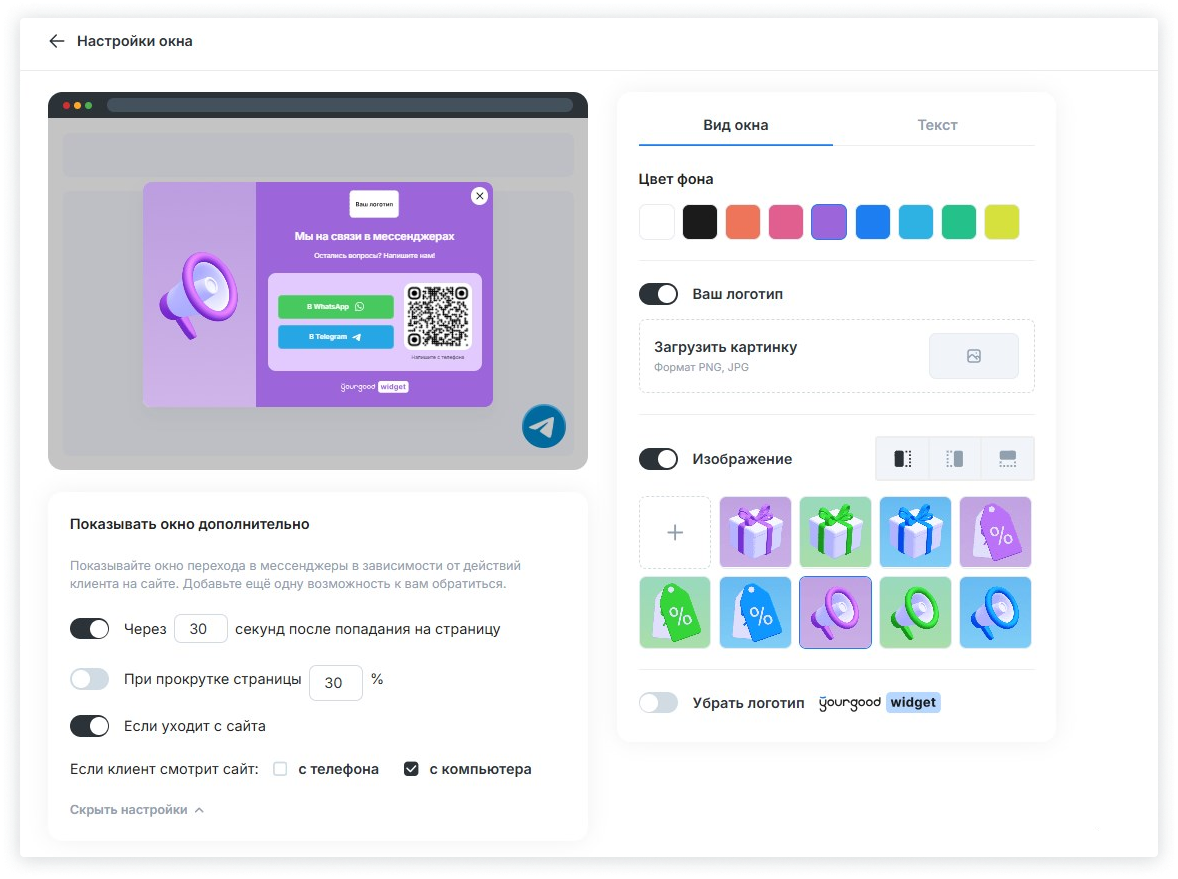Pick the black background color swatch
The image size is (1178, 879).
(x=700, y=222)
